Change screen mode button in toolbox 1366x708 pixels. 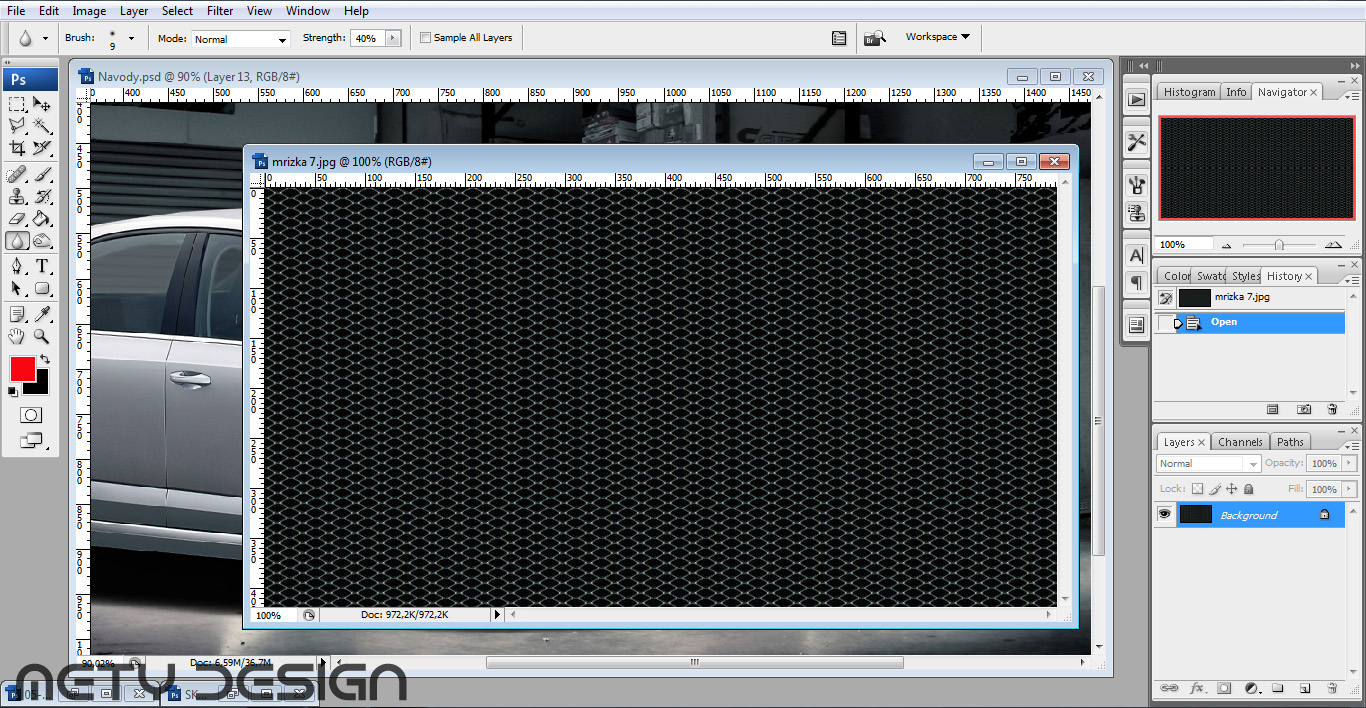coord(30,439)
